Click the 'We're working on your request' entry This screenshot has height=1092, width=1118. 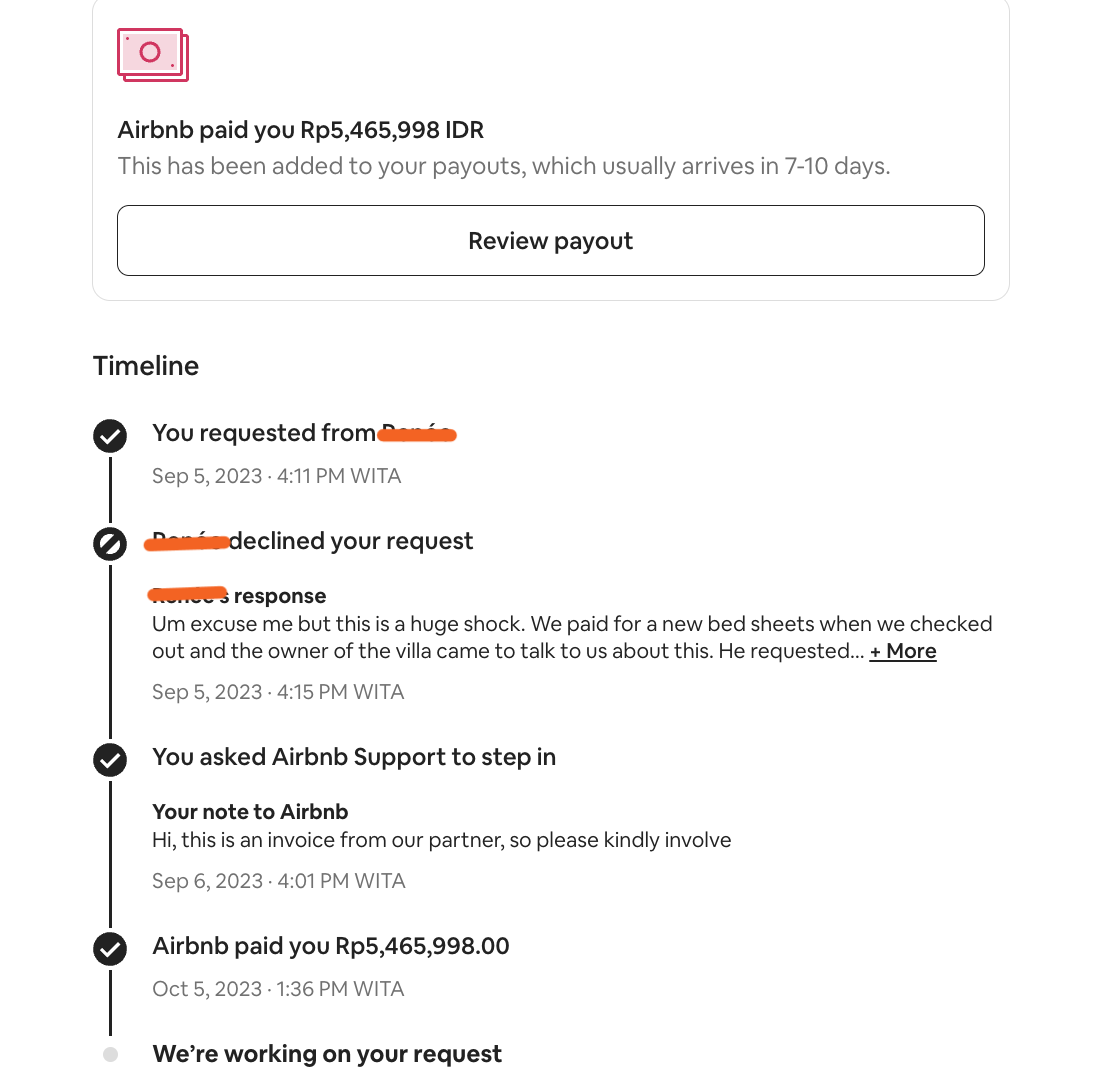(x=327, y=1053)
